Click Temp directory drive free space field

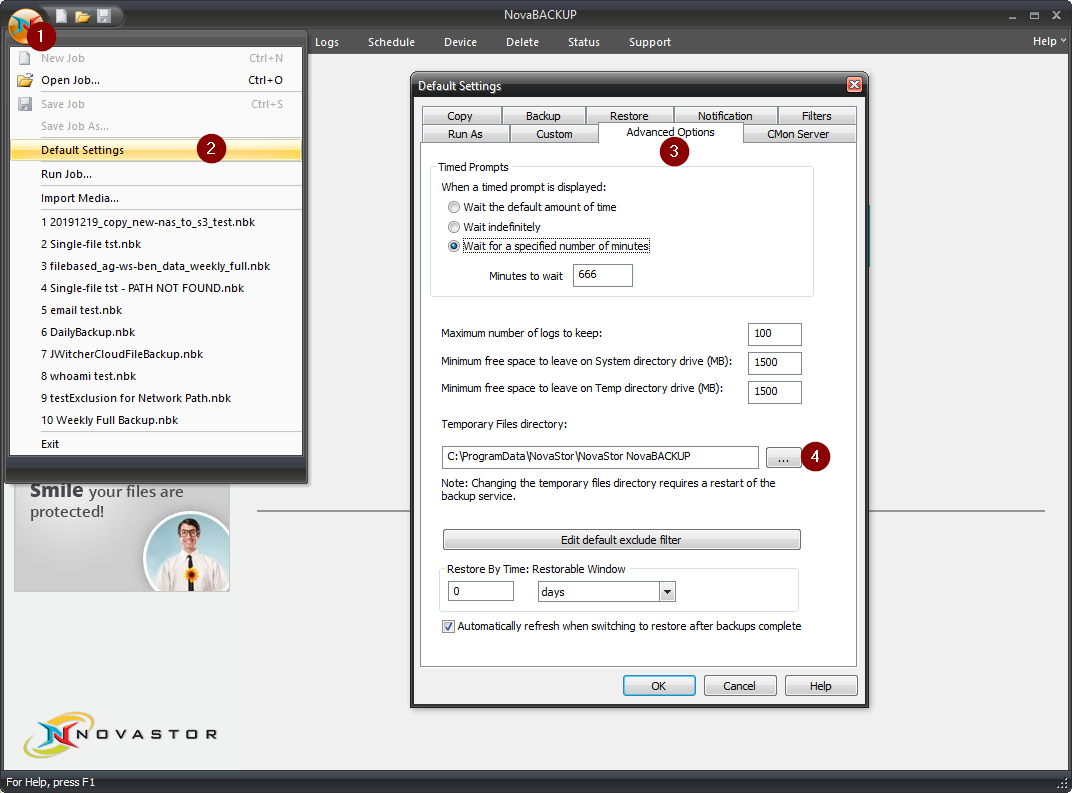(x=775, y=392)
